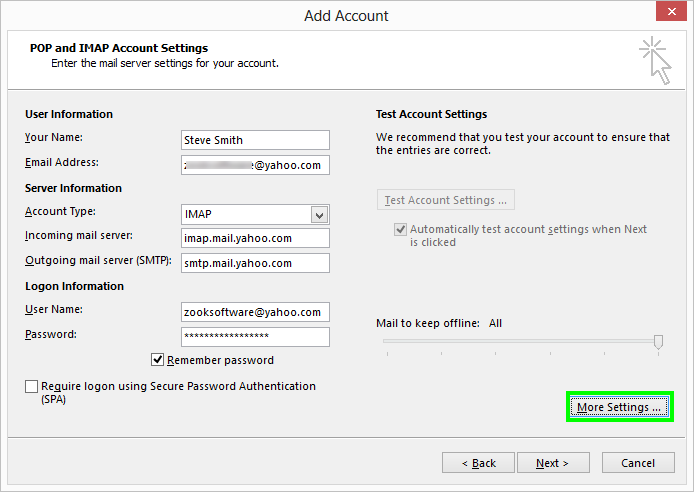The width and height of the screenshot is (694, 492).
Task: Cancel the account setup
Action: pos(638,463)
